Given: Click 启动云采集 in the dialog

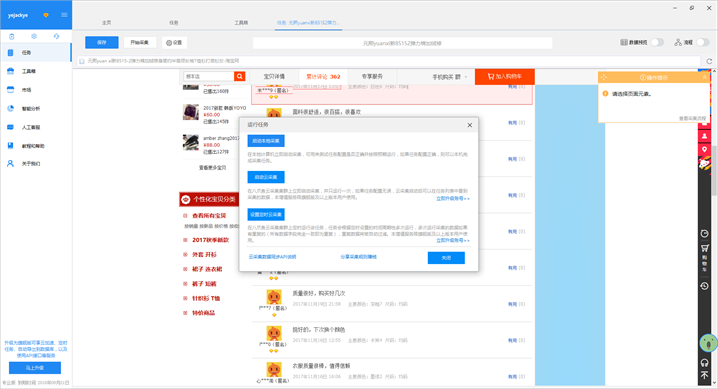Looking at the screenshot, I should (x=266, y=177).
